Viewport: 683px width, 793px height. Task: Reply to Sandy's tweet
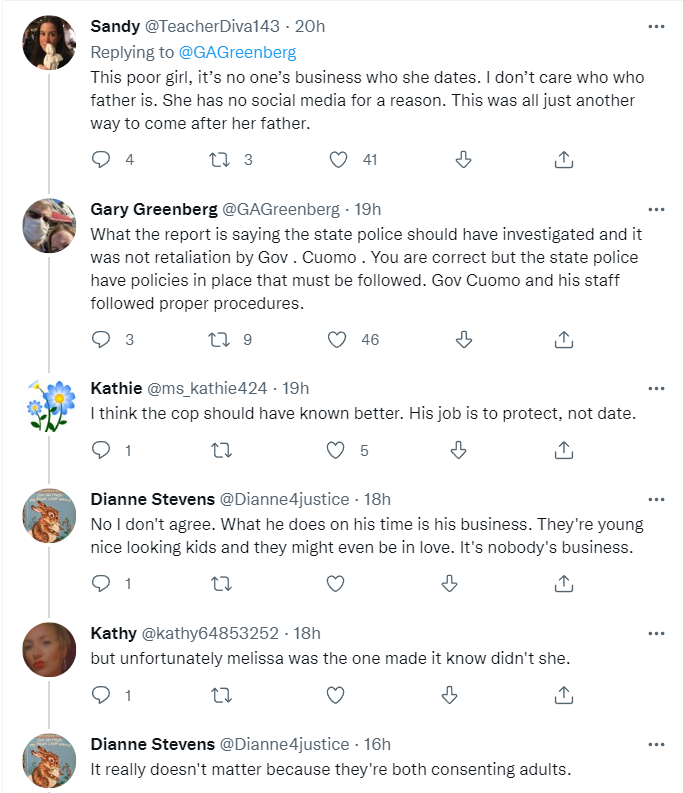coord(100,159)
